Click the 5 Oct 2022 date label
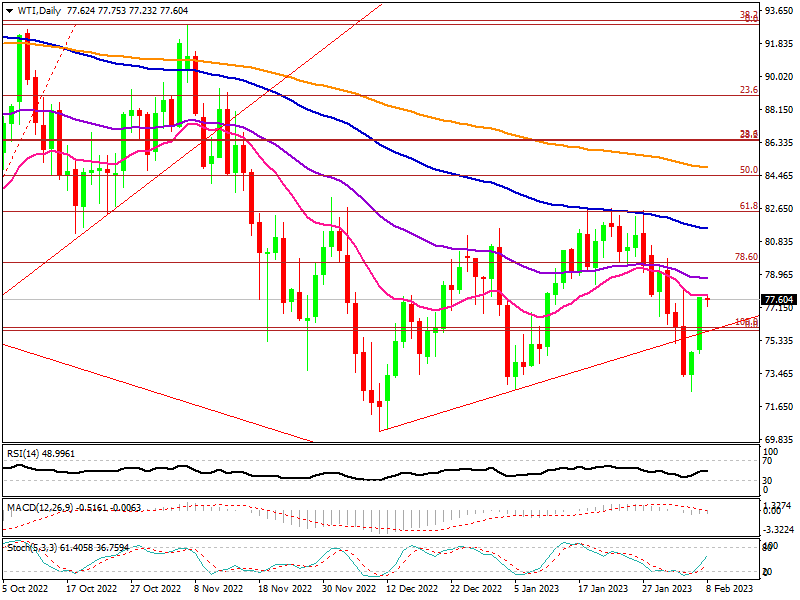The height and width of the screenshot is (600, 800). click(x=26, y=590)
